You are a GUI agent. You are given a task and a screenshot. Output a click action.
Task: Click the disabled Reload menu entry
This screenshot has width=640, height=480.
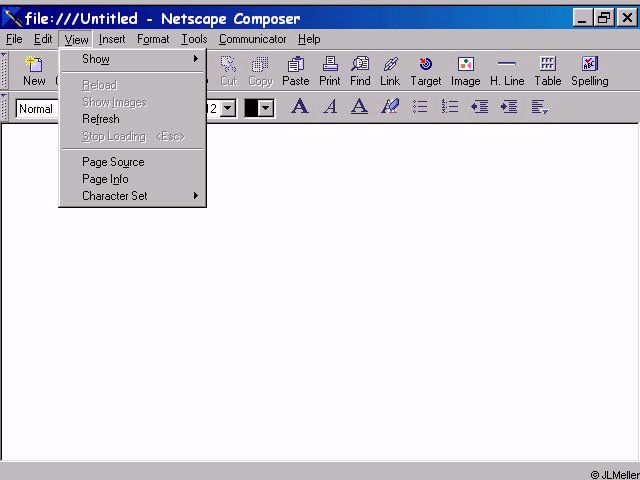[132, 85]
